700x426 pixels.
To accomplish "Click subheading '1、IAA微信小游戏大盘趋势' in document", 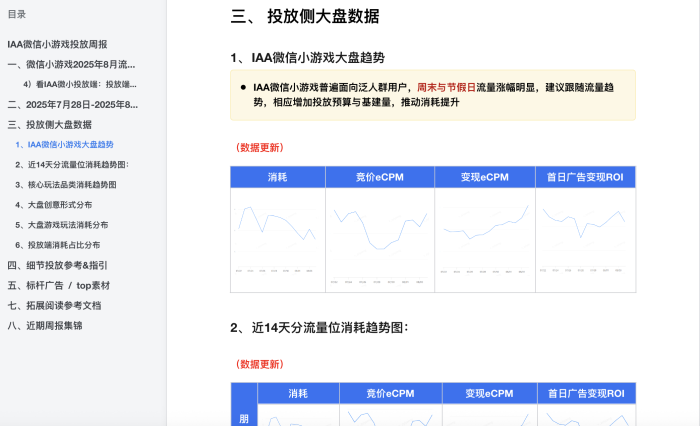I will (308, 58).
